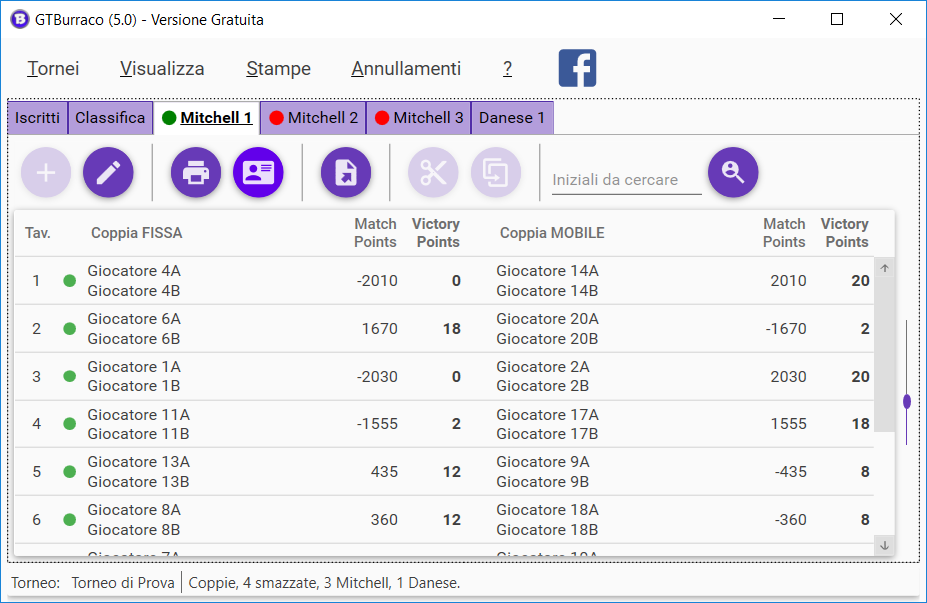Minimize the GTBurraco window

pyautogui.click(x=779, y=19)
